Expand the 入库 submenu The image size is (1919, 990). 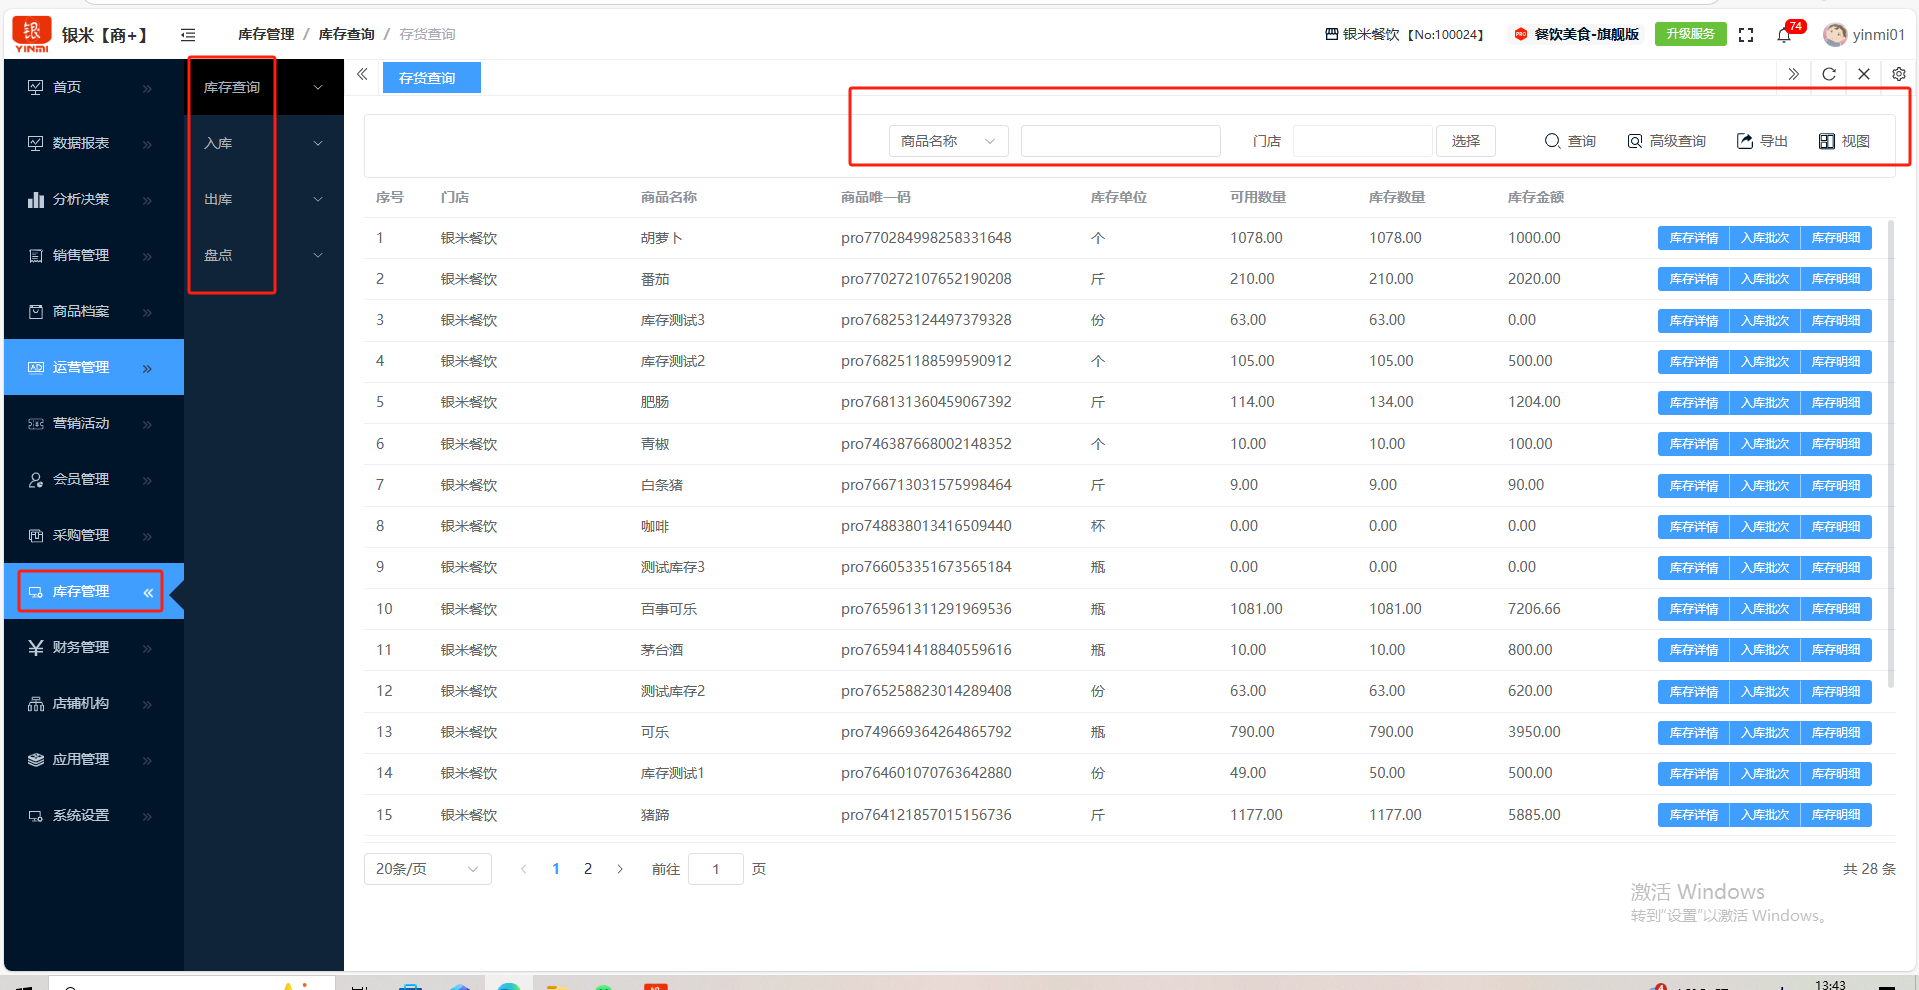[x=263, y=143]
